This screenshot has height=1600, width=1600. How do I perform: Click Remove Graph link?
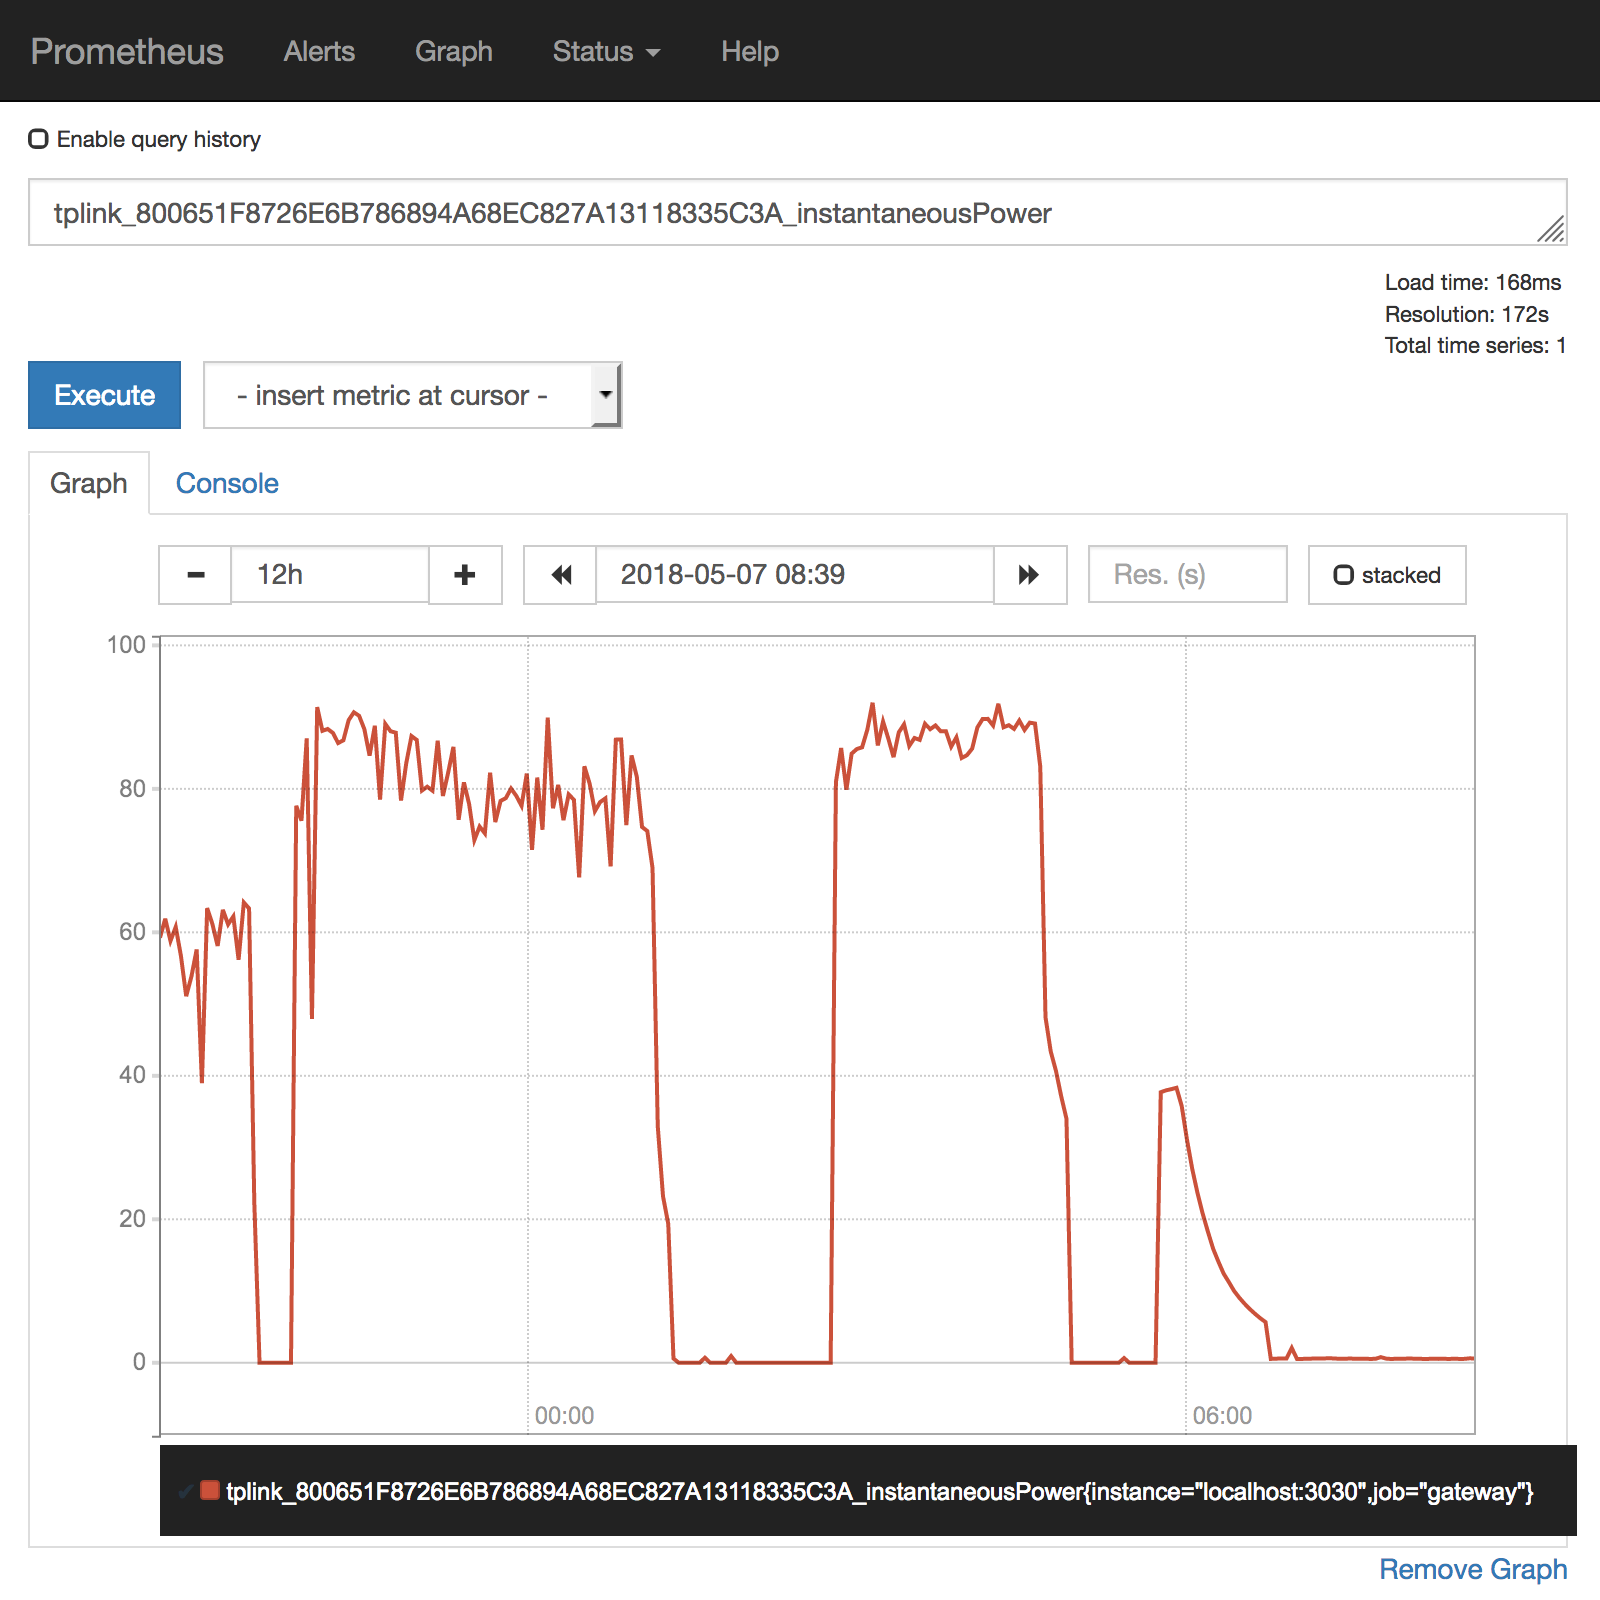[1473, 1569]
